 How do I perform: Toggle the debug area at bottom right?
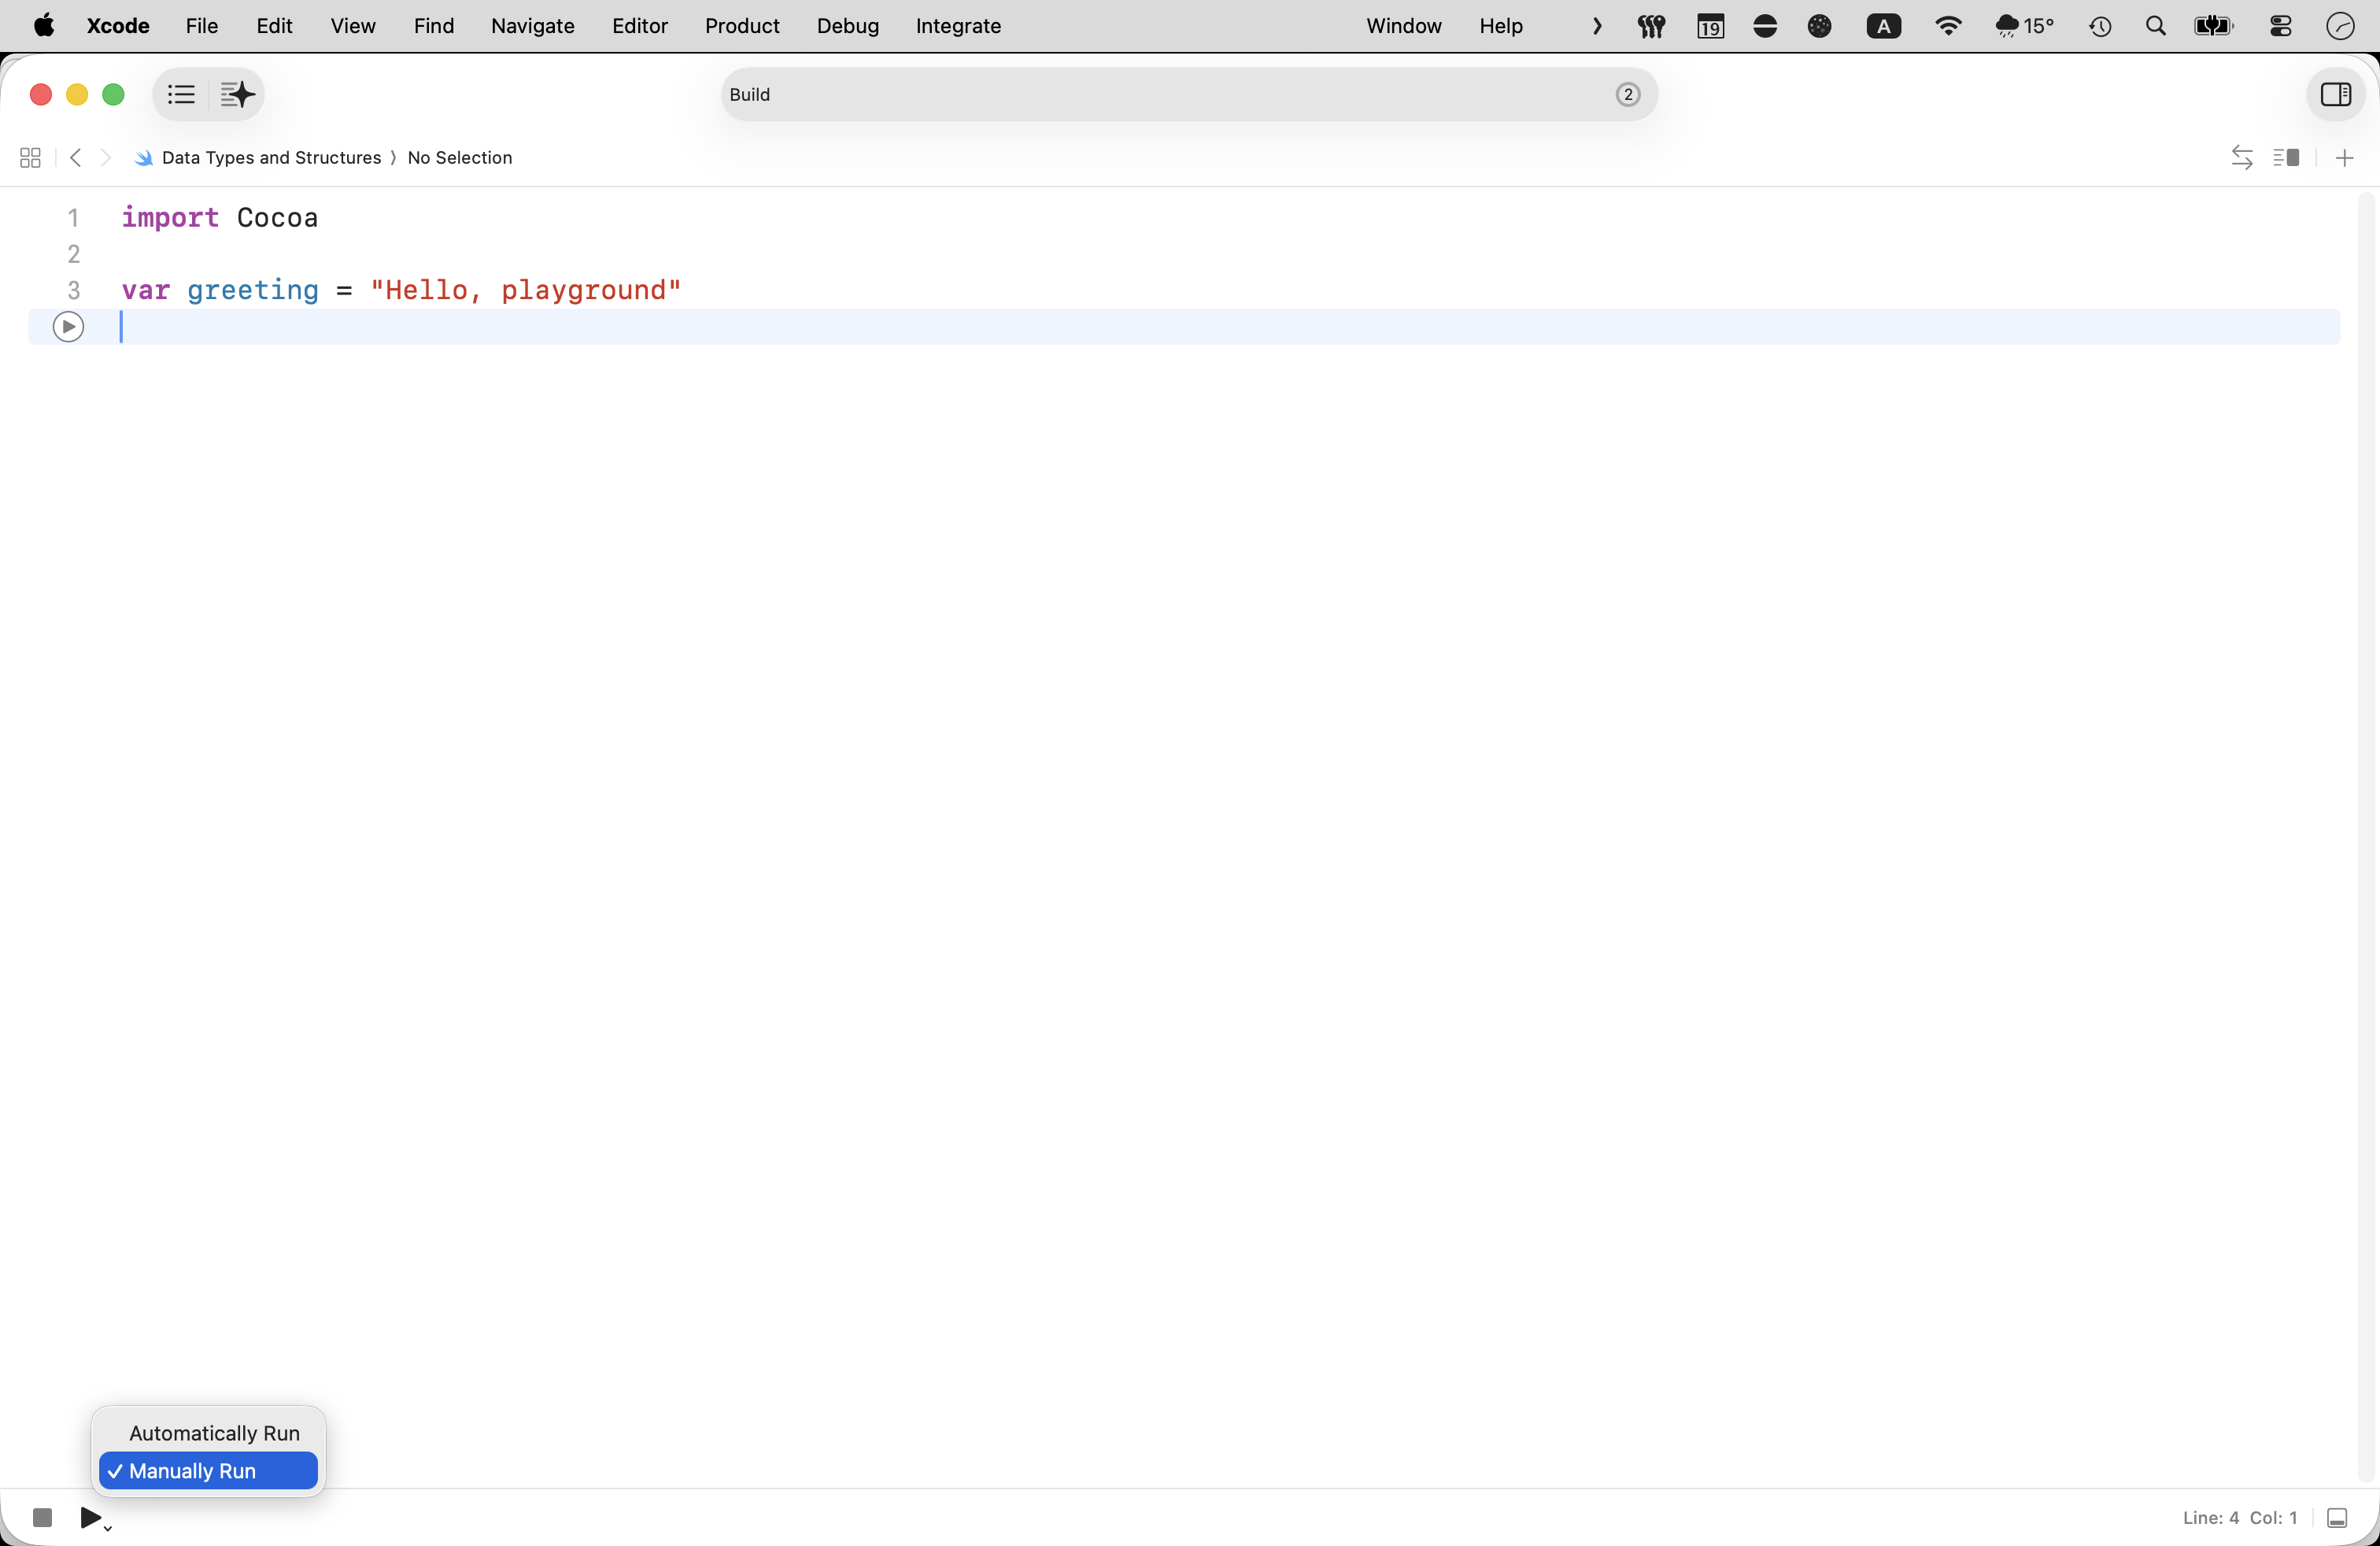2337,1518
